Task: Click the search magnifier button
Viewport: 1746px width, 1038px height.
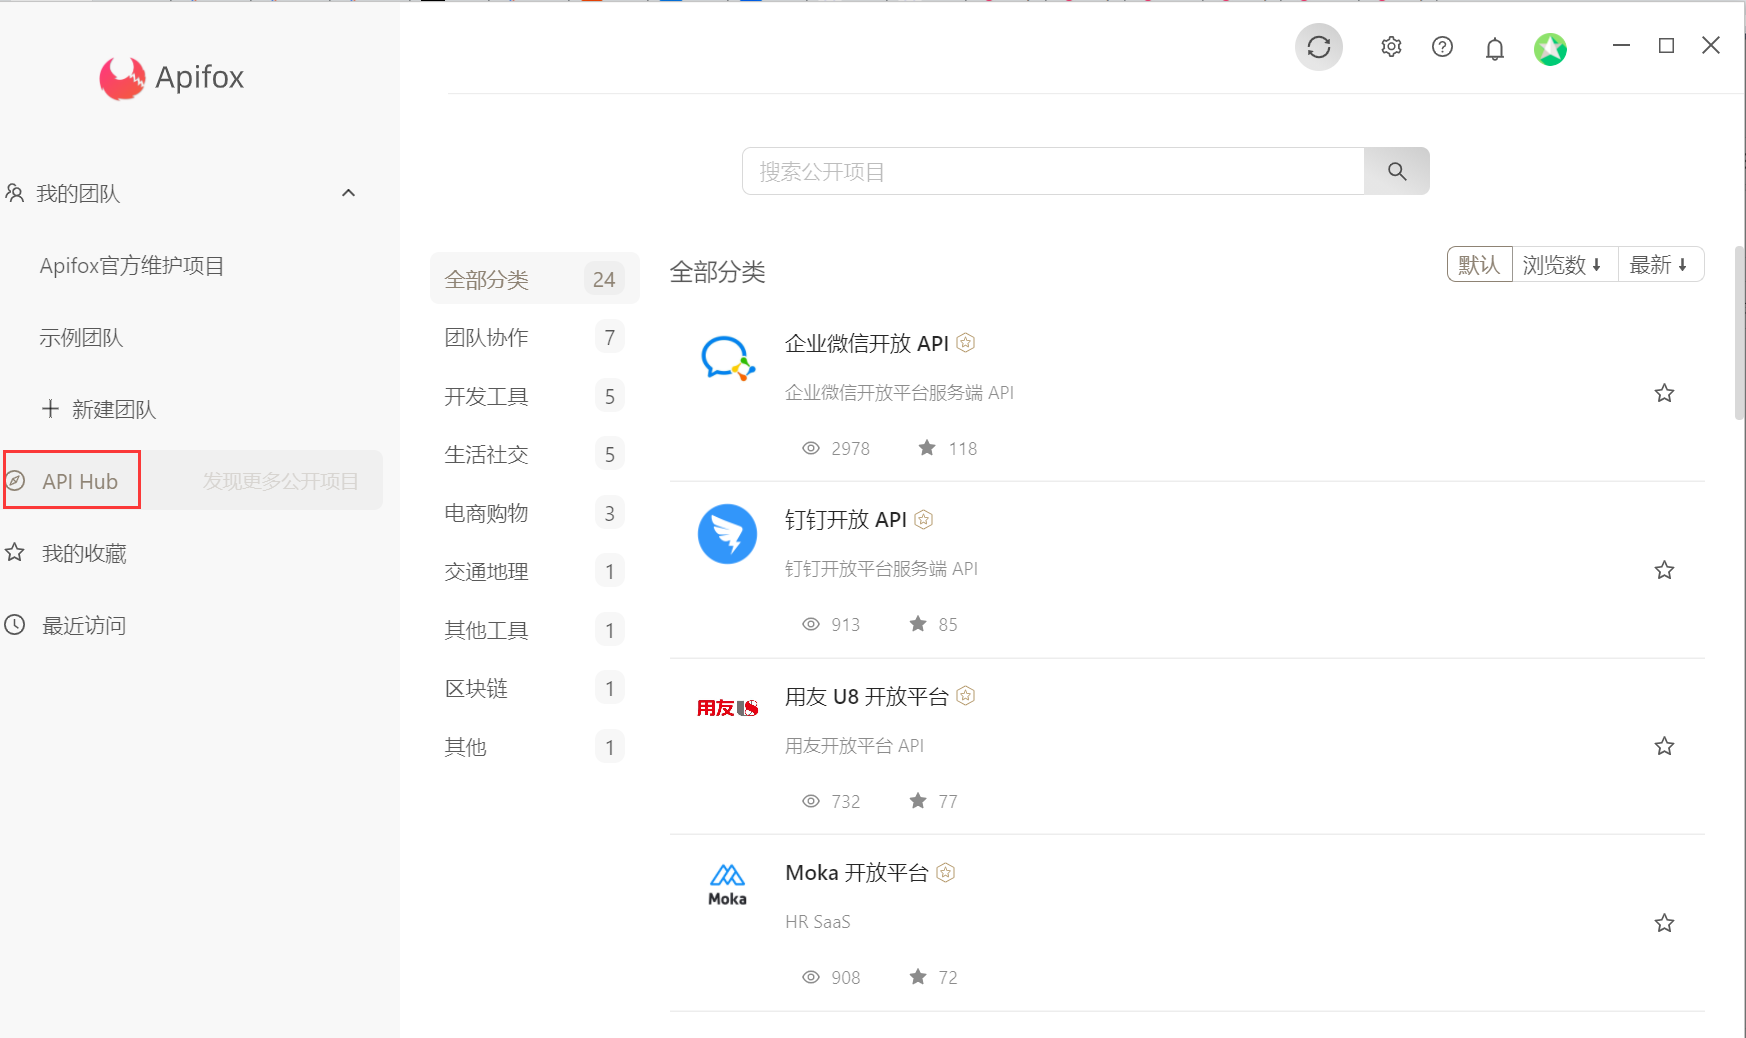Action: point(1397,171)
